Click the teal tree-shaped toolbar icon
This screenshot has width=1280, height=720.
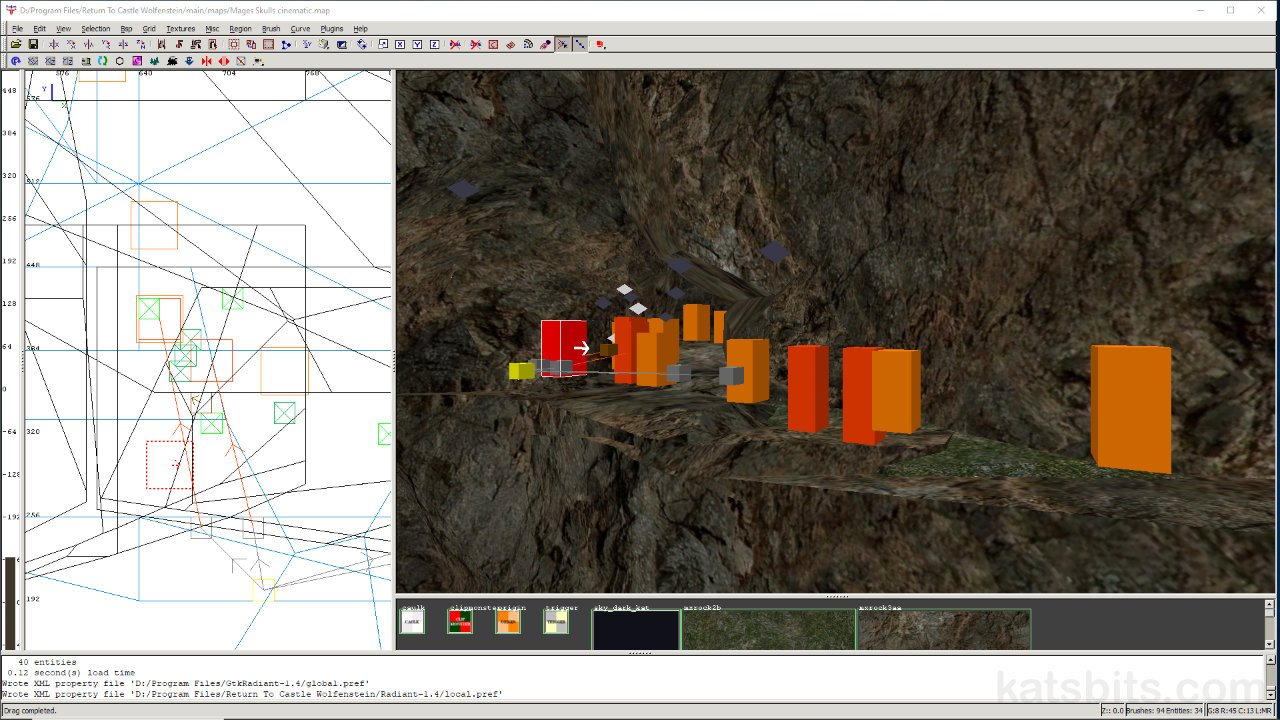[x=154, y=61]
